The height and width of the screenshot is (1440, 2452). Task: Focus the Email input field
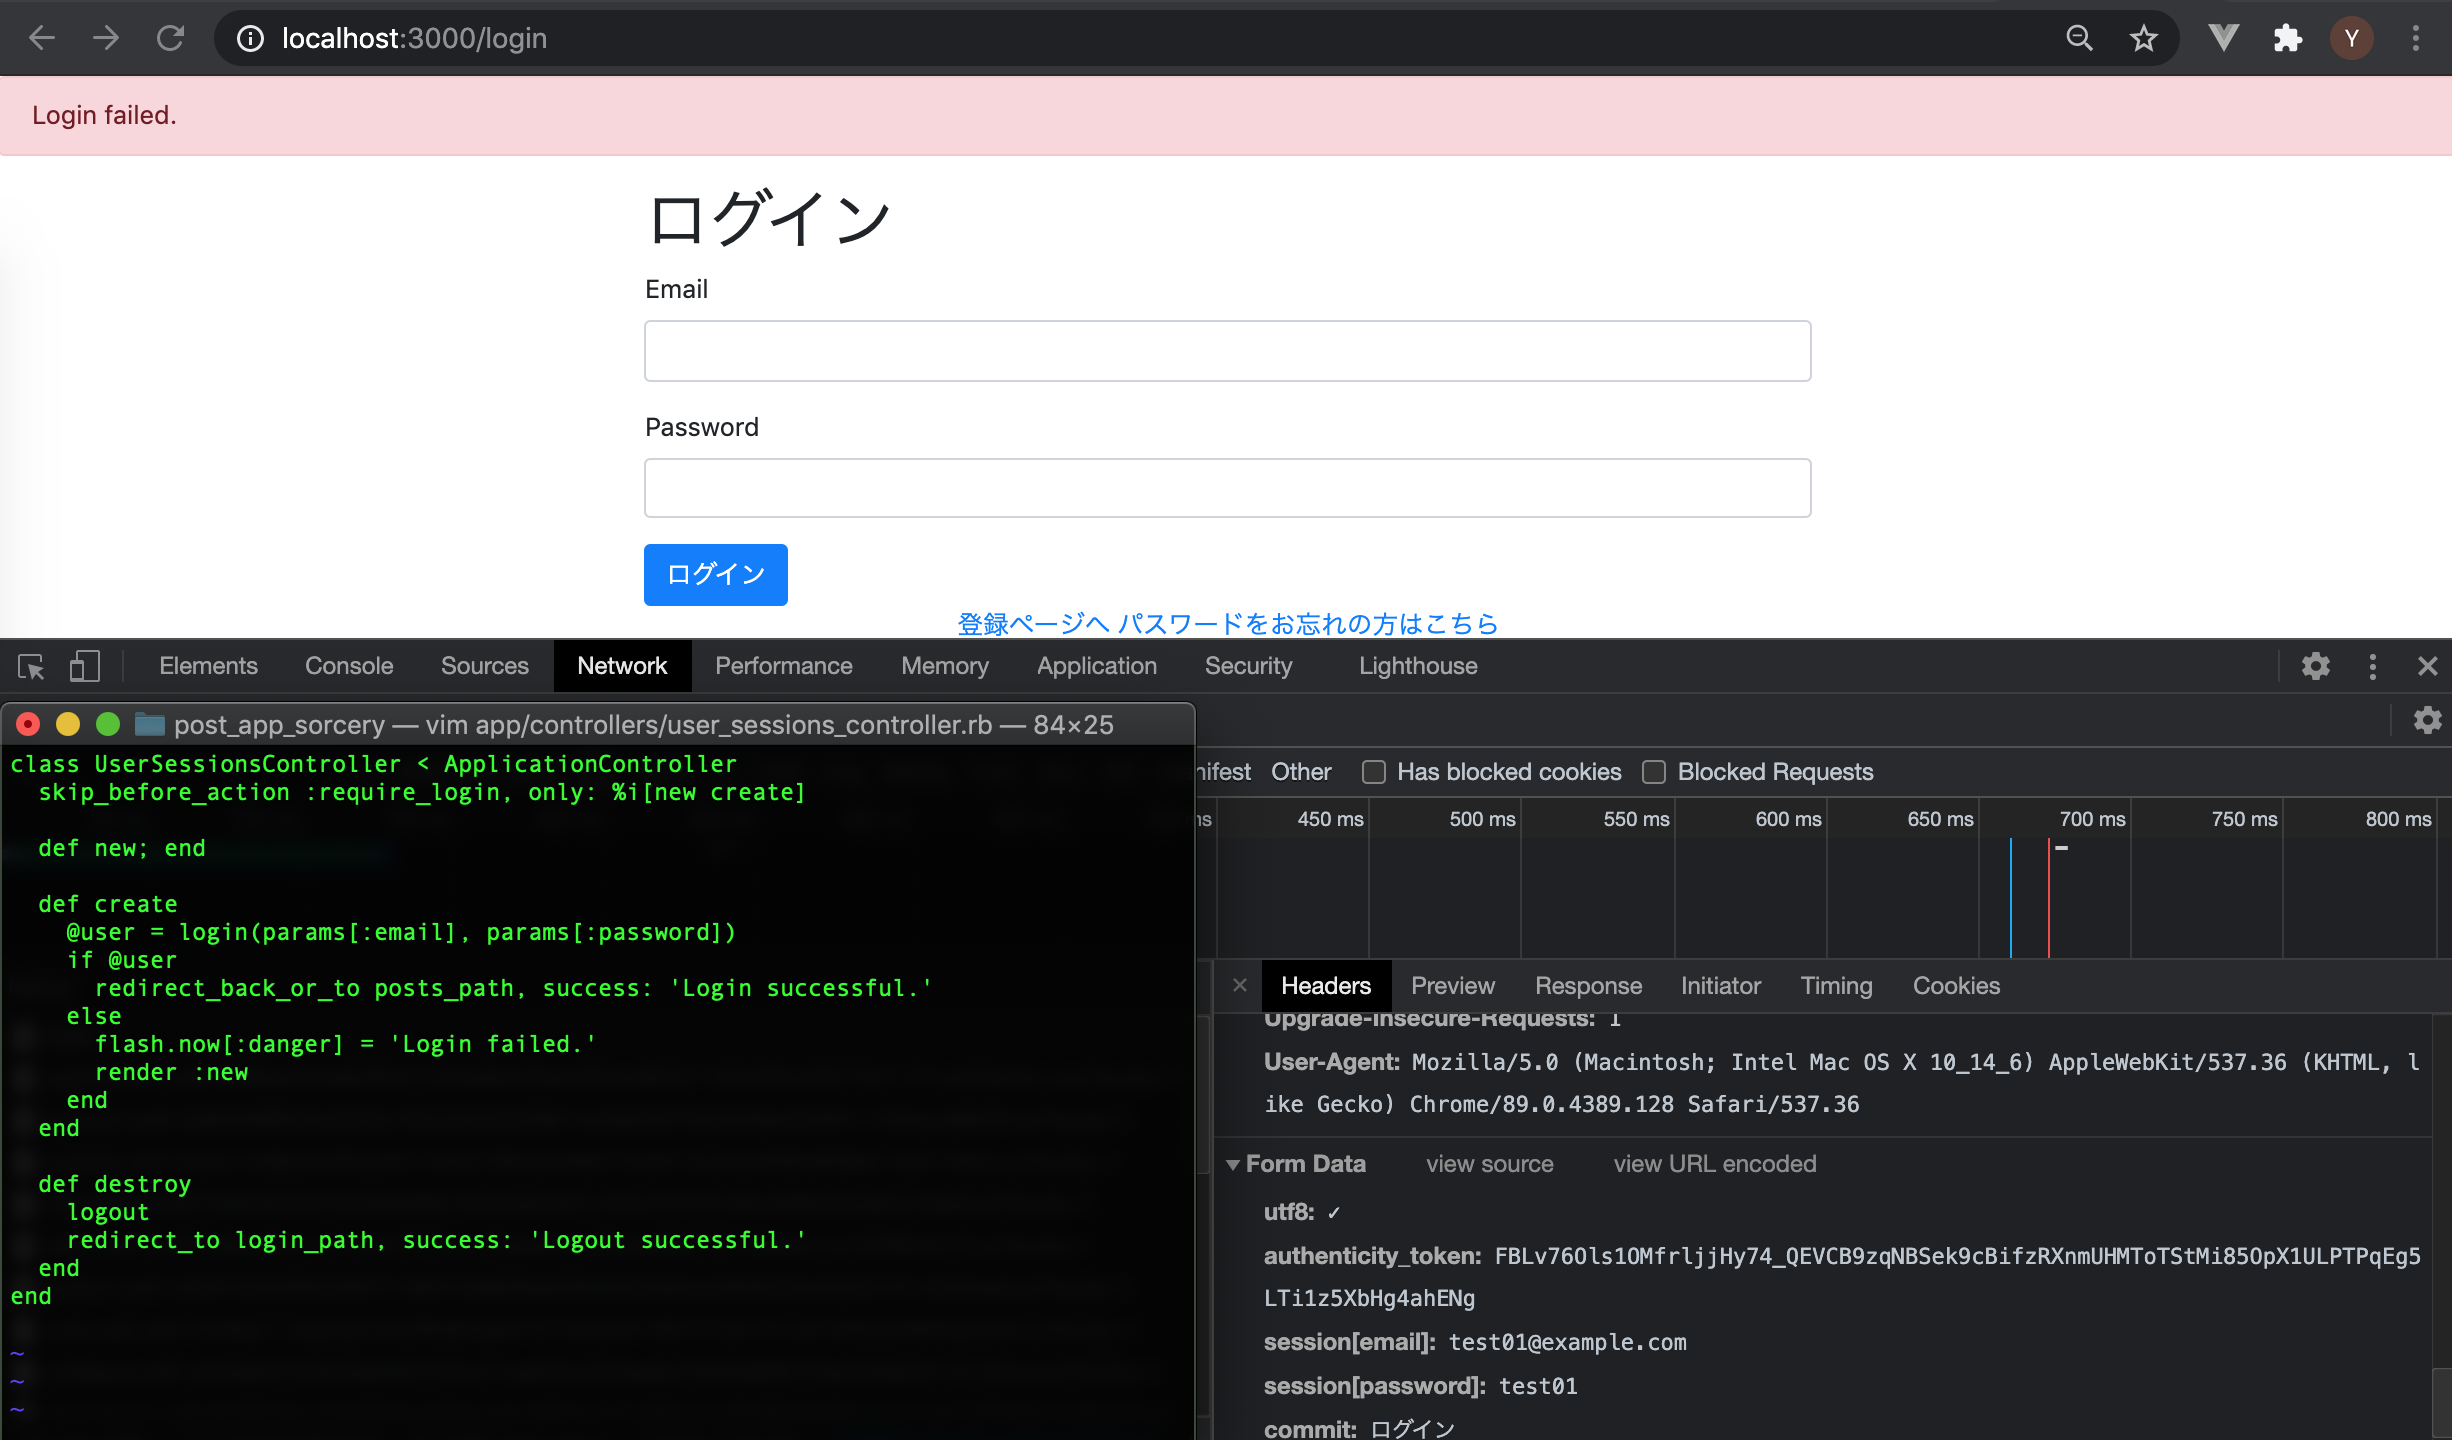click(x=1228, y=351)
